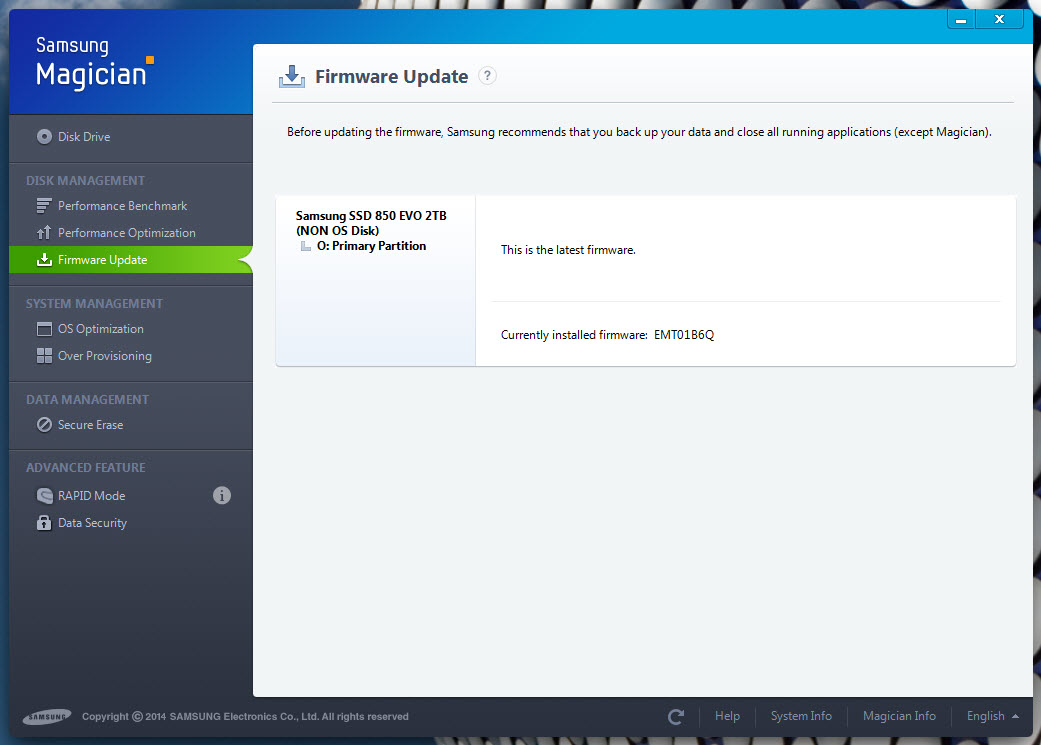Click the Disk Drive disc icon

pos(44,137)
